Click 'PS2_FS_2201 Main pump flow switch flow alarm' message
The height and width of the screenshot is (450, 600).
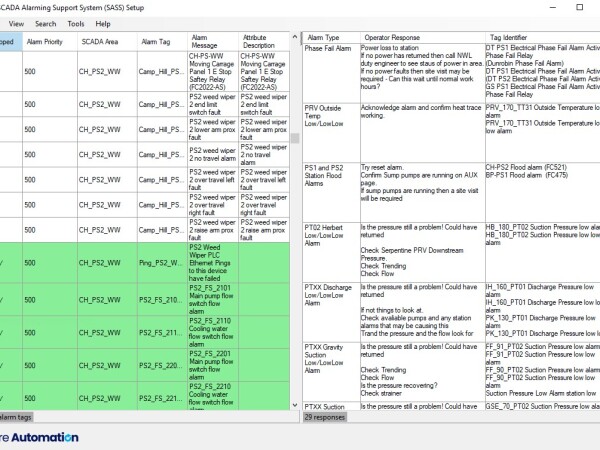(x=213, y=365)
